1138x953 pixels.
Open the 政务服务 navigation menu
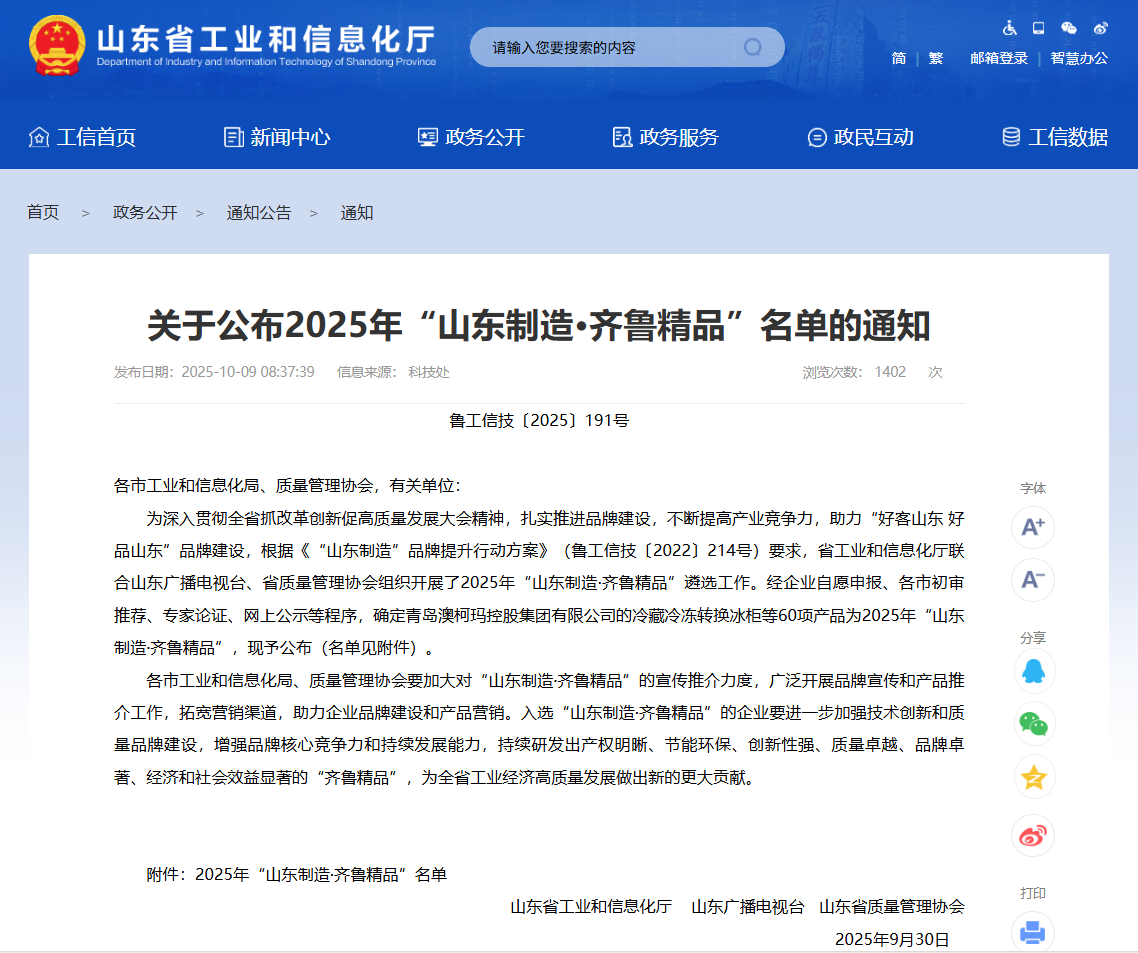665,137
